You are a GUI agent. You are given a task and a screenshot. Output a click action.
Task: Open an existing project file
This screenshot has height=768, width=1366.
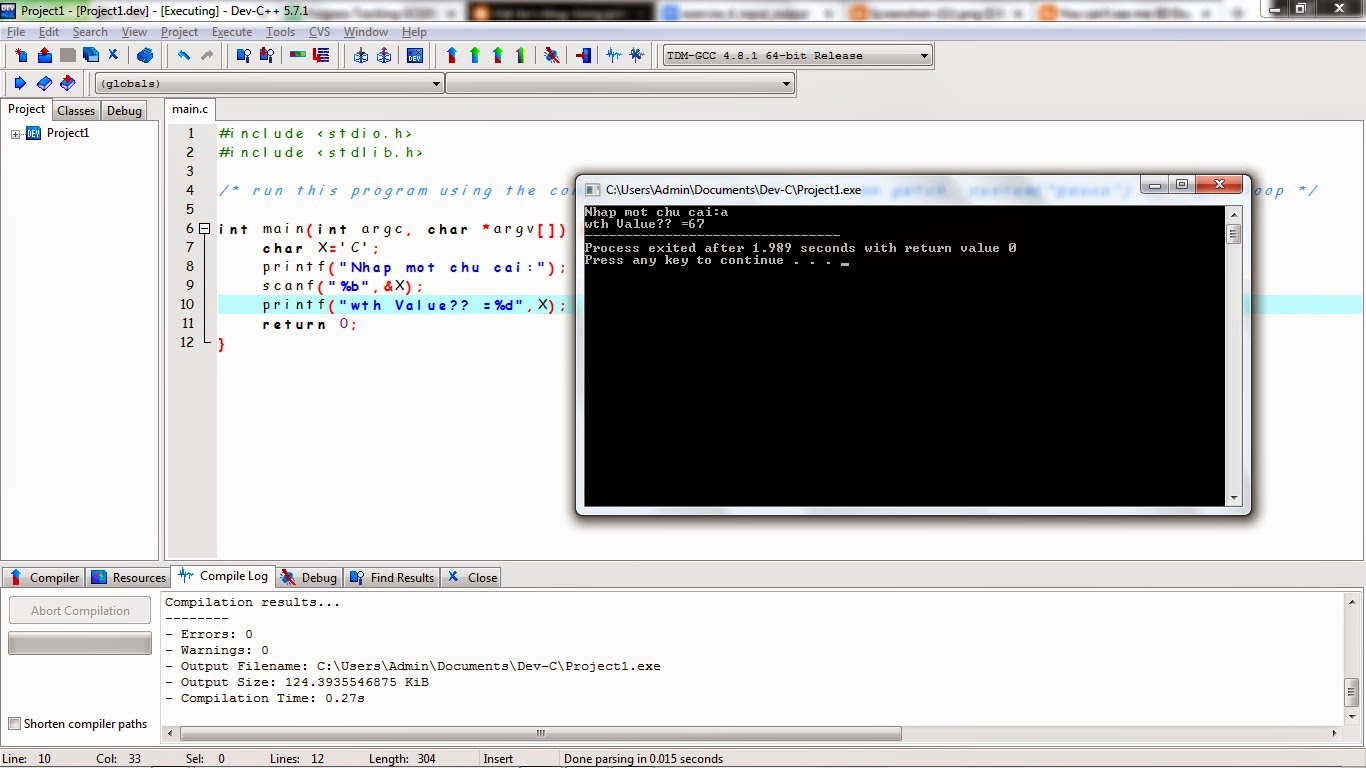point(44,55)
